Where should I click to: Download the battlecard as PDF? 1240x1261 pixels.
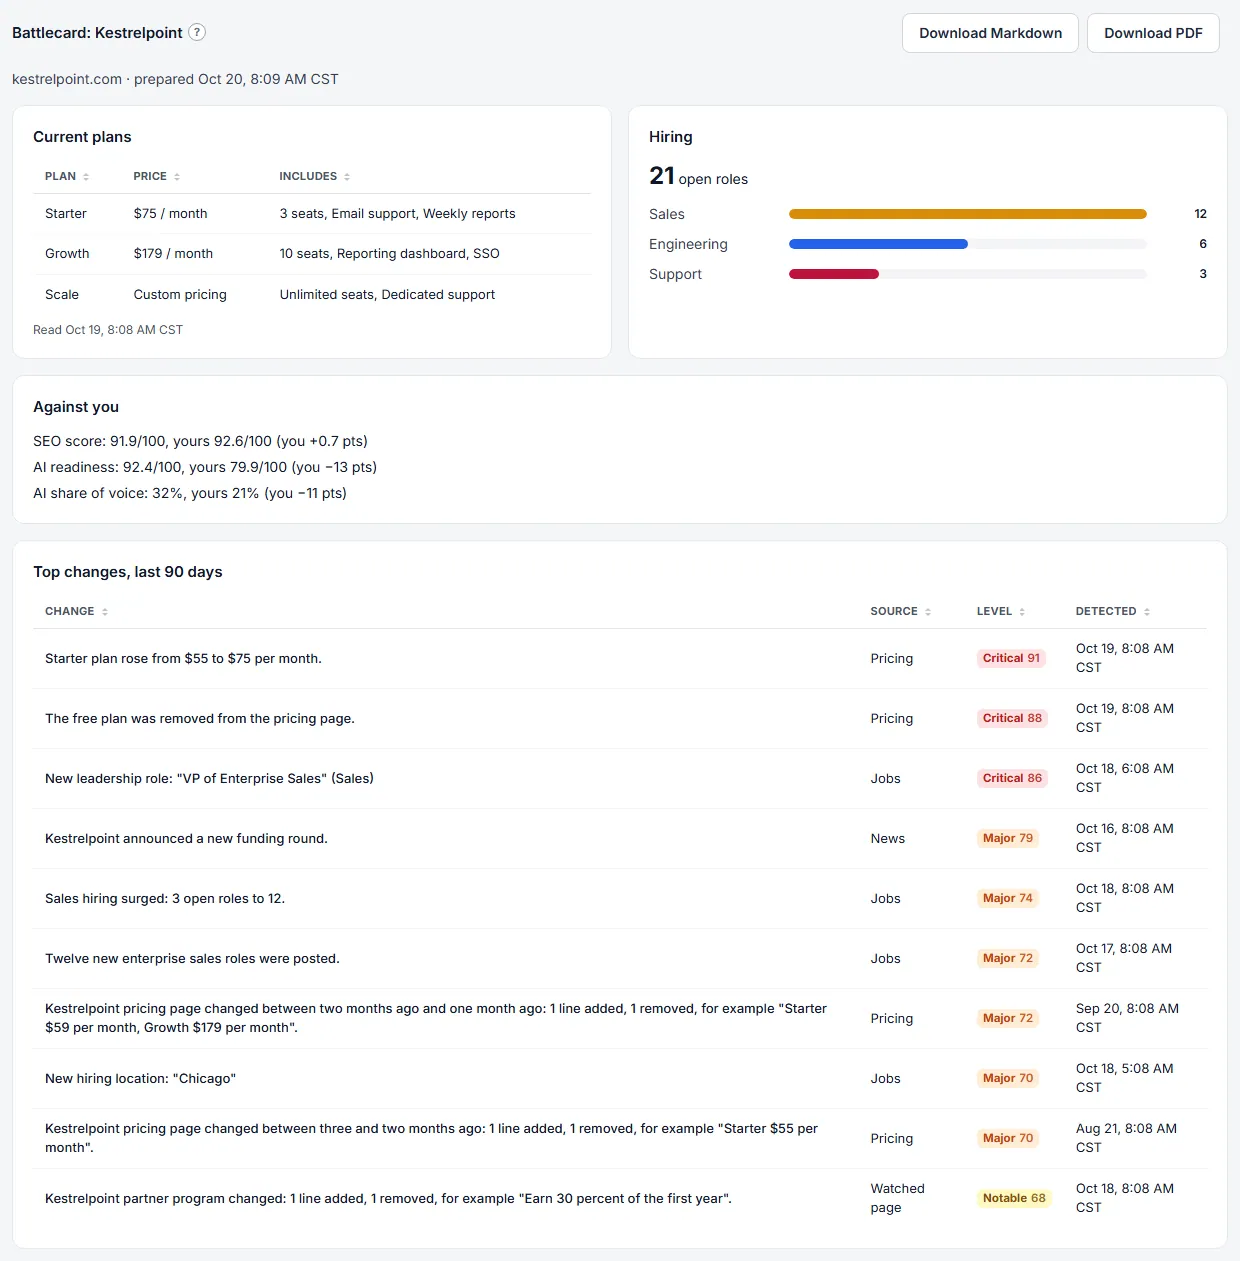1153,33
